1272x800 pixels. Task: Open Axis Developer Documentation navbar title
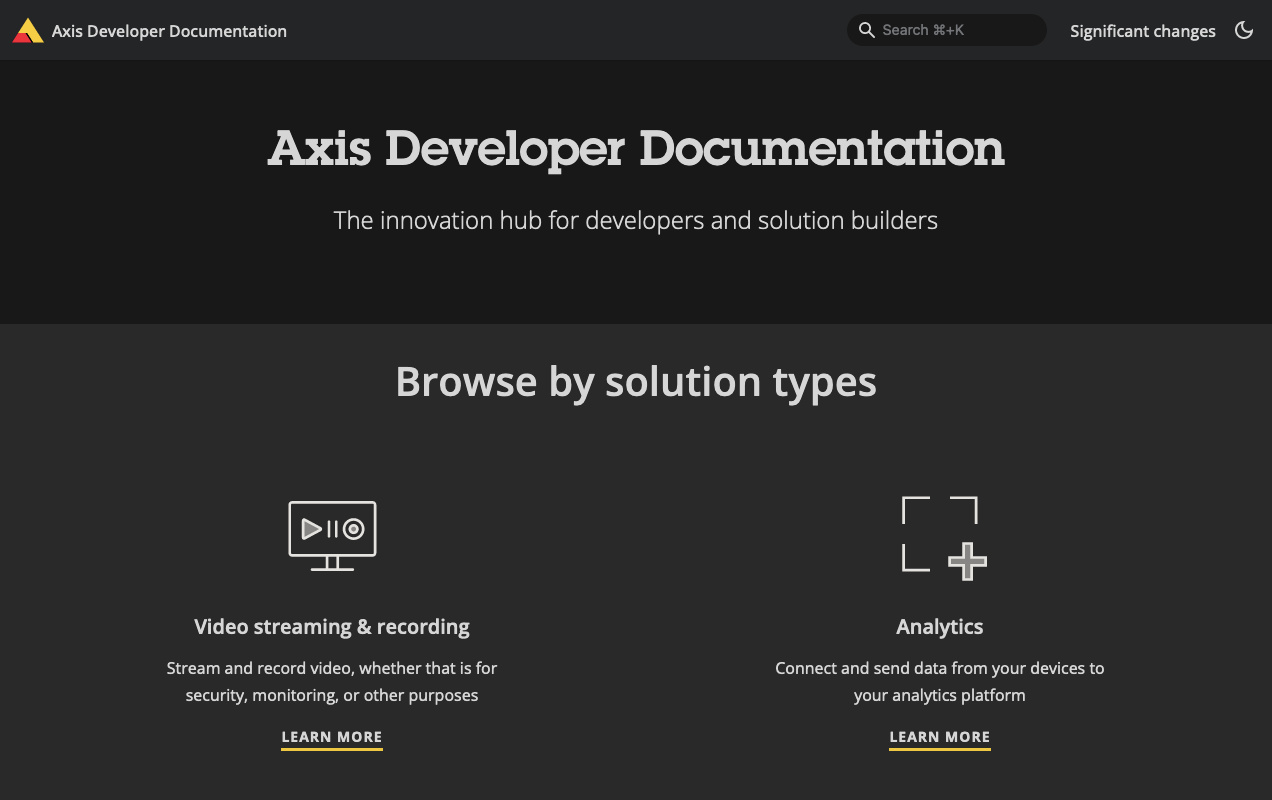pos(169,31)
